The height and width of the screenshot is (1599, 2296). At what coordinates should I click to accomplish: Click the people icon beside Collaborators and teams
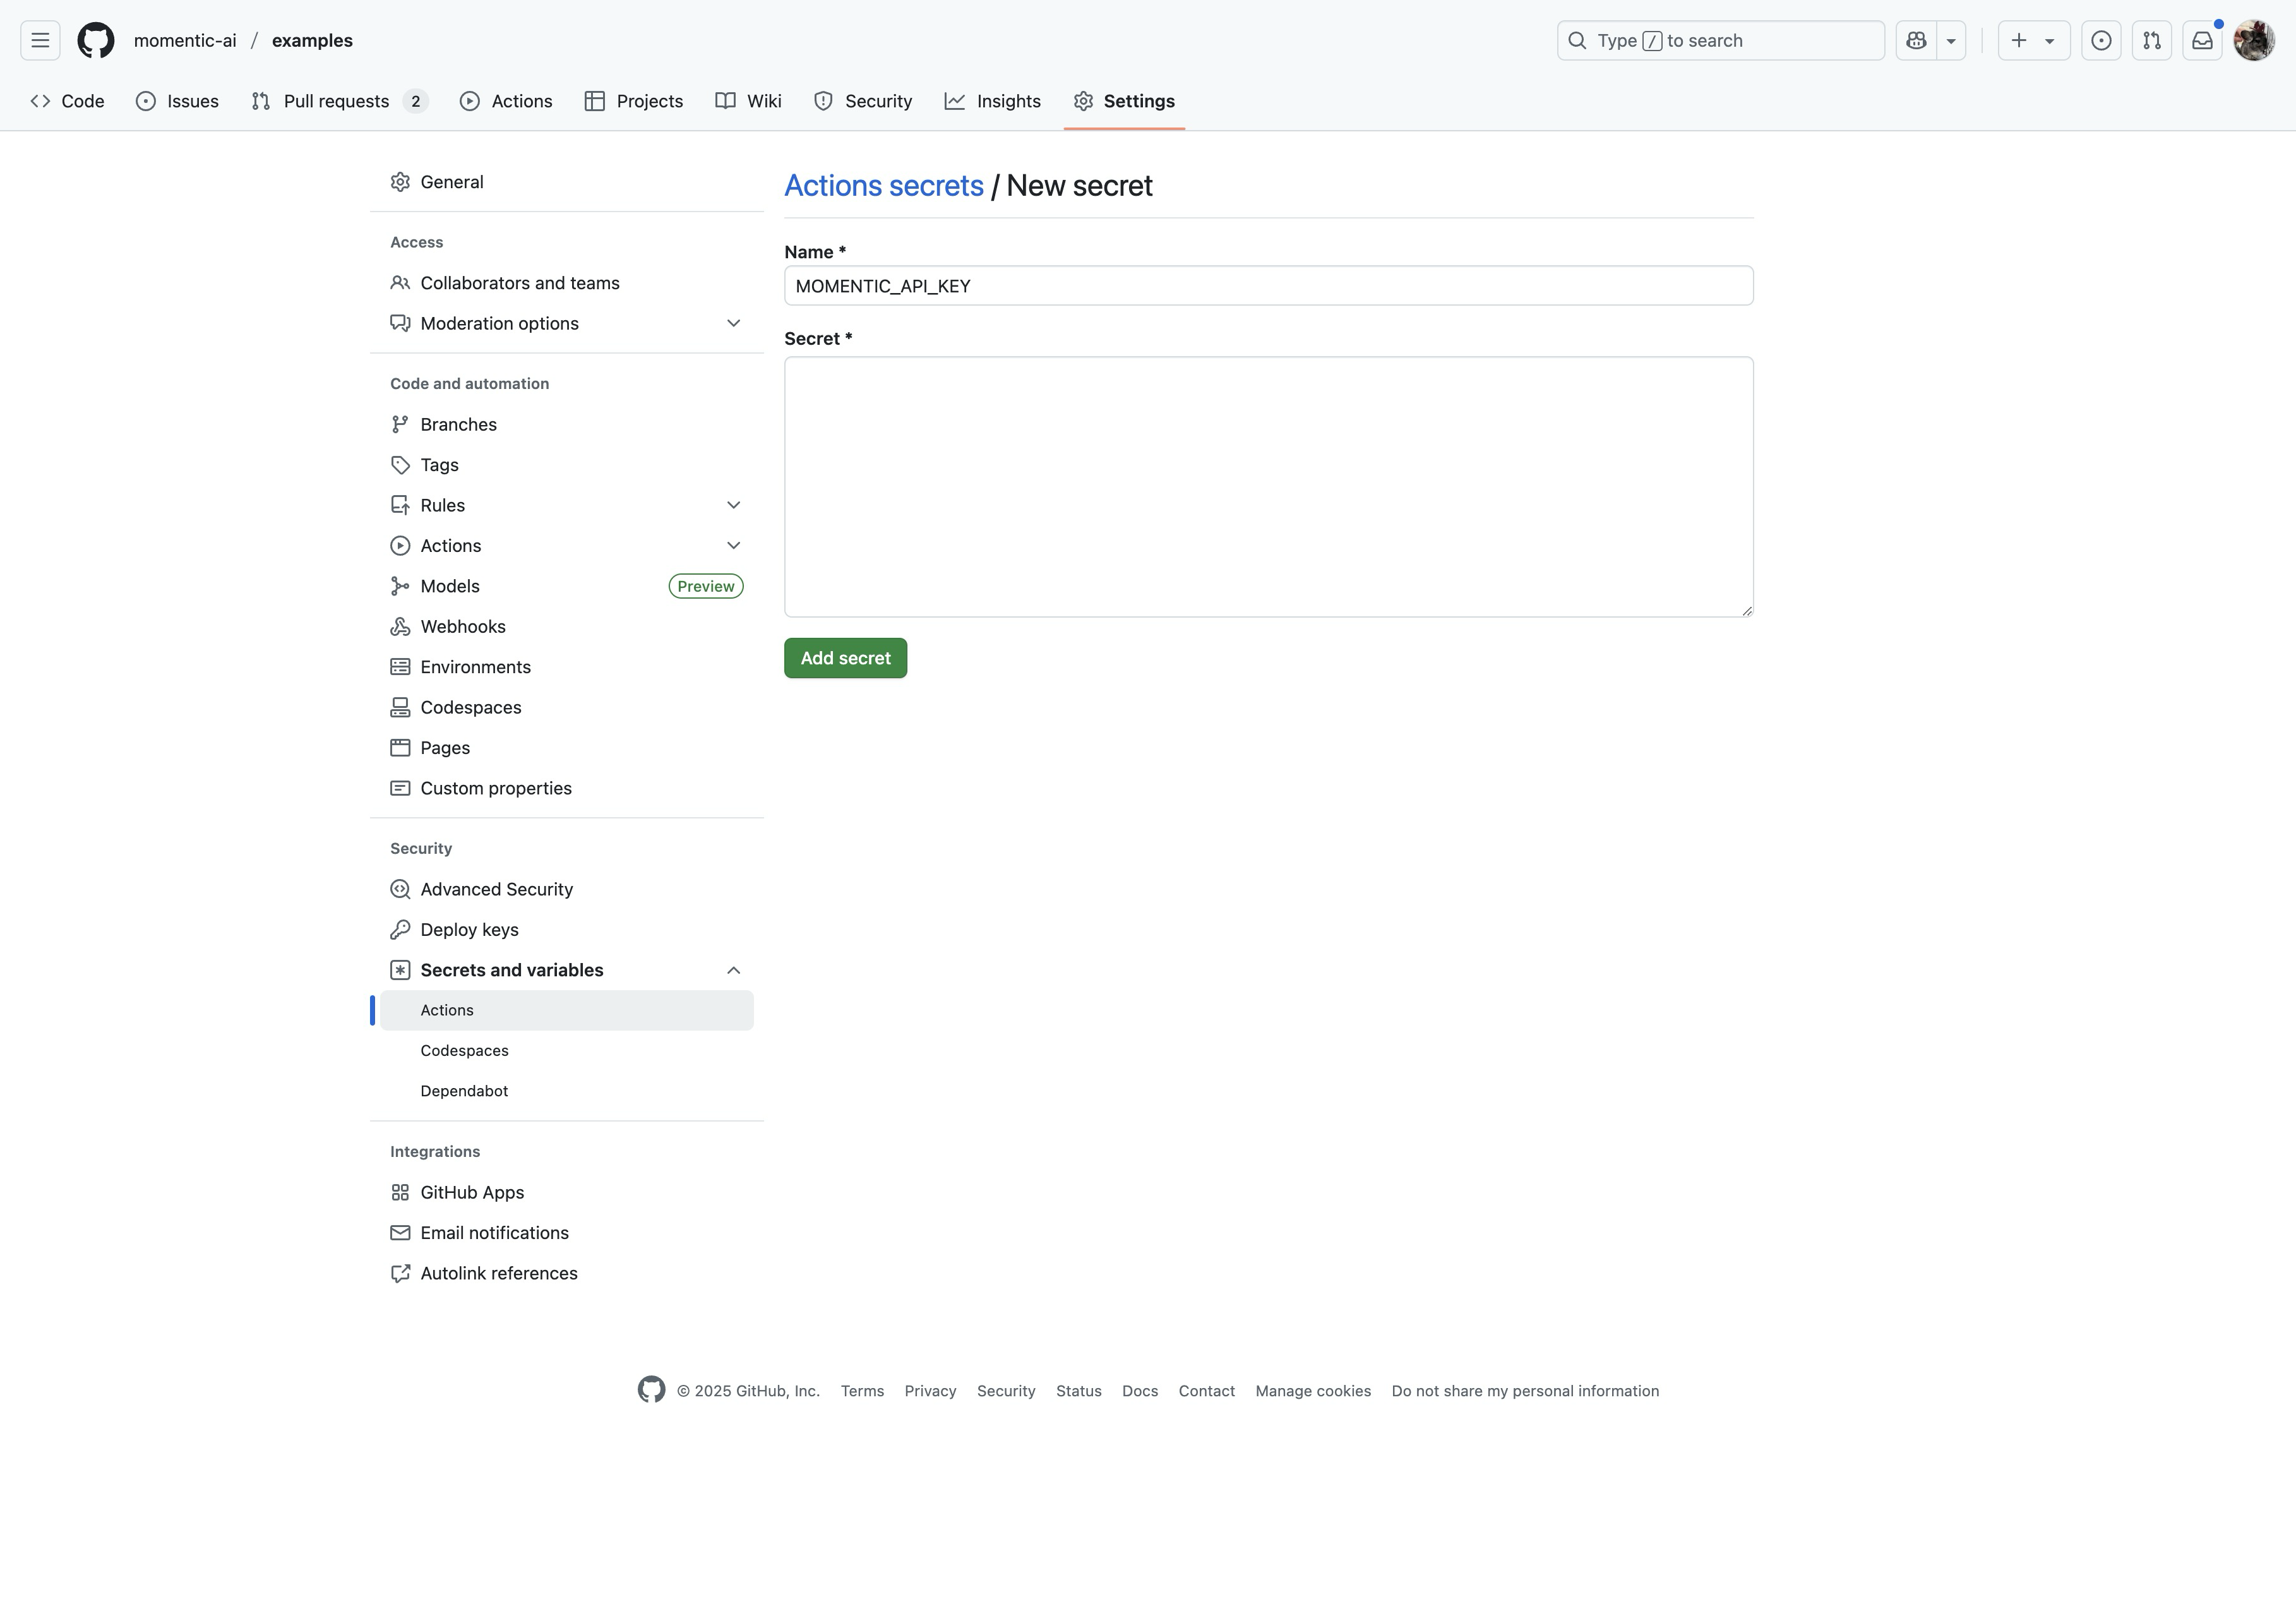(400, 283)
